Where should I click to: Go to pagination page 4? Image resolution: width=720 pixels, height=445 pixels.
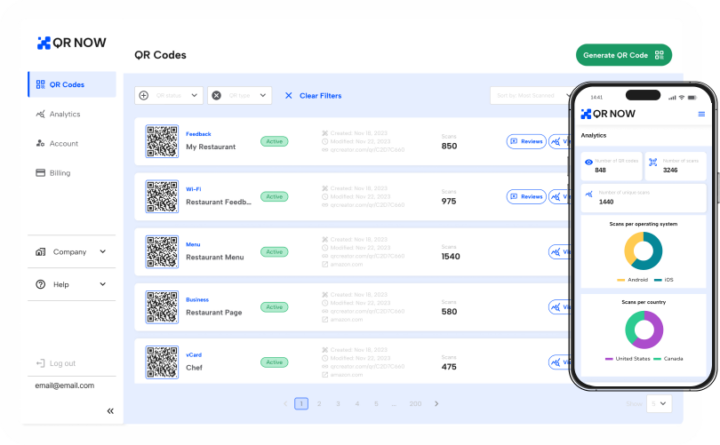pyautogui.click(x=357, y=404)
